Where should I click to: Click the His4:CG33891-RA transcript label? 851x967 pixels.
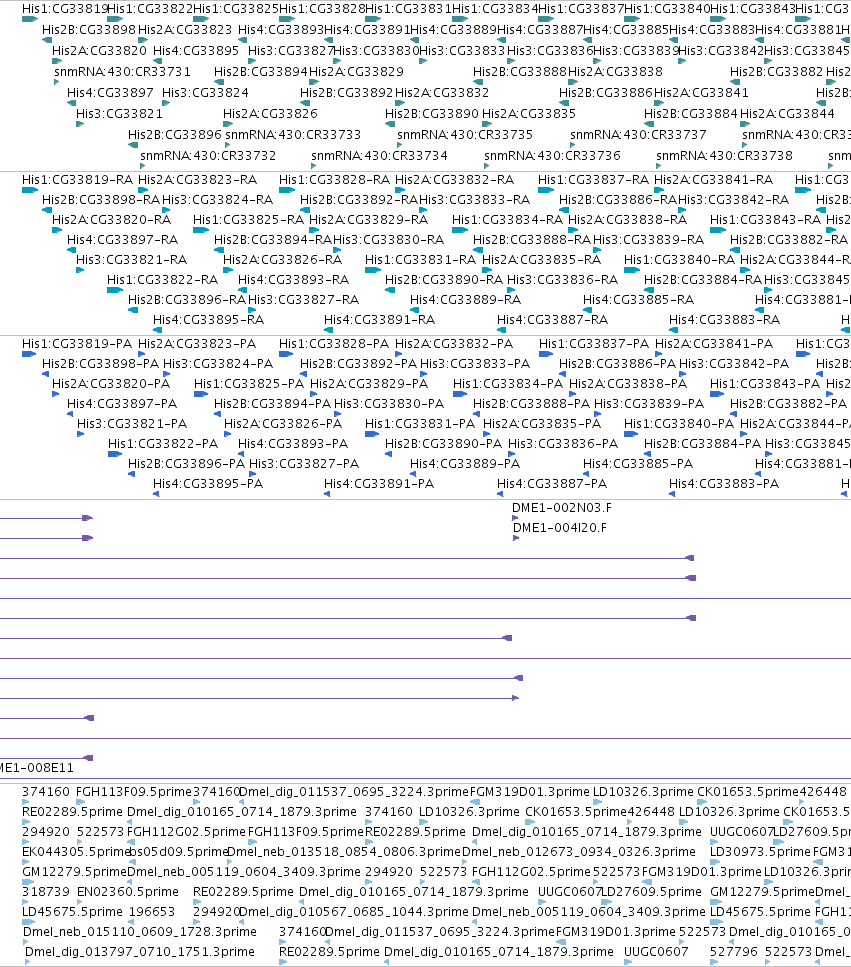[379, 319]
